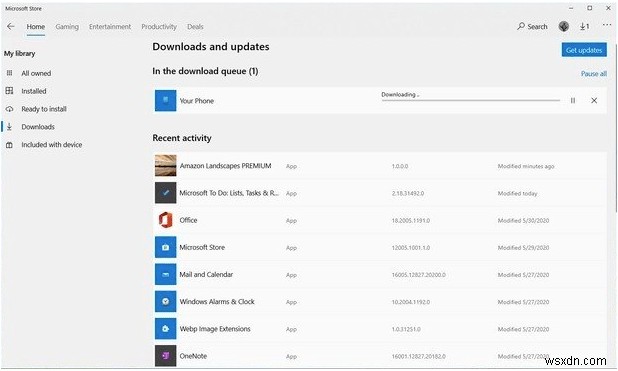Switch to the Gaming tab
Image resolution: width=618 pixels, height=371 pixels.
(67, 26)
